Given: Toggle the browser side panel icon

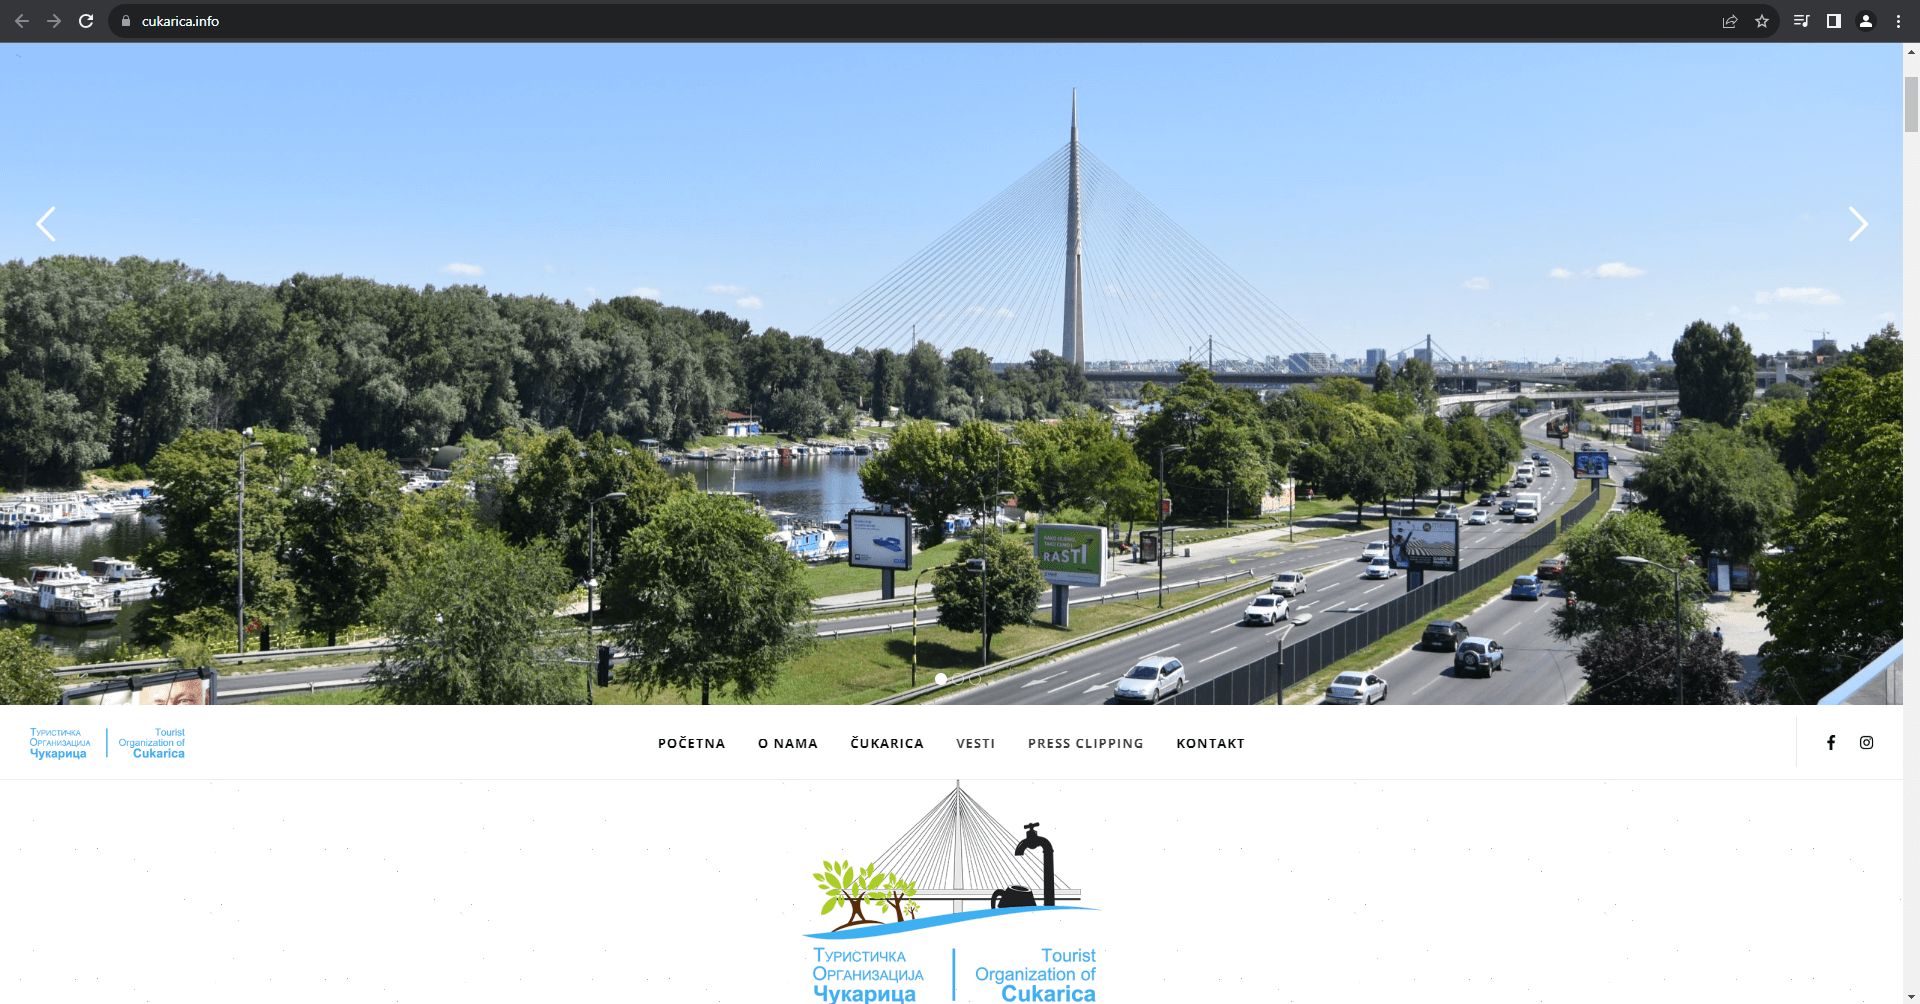Looking at the screenshot, I should [1834, 21].
